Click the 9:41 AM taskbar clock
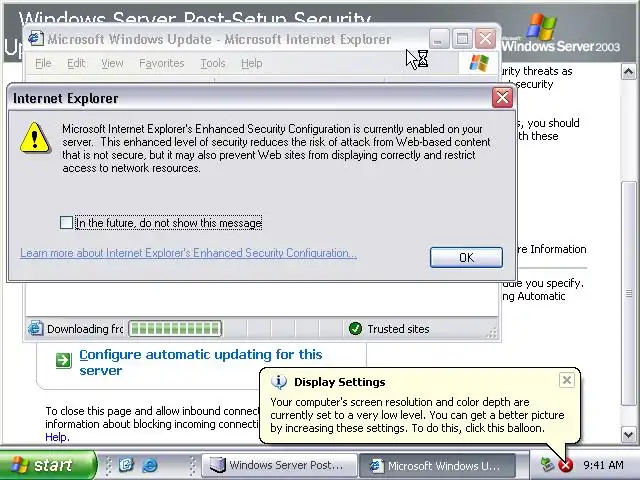The width and height of the screenshot is (640, 480). click(x=603, y=465)
